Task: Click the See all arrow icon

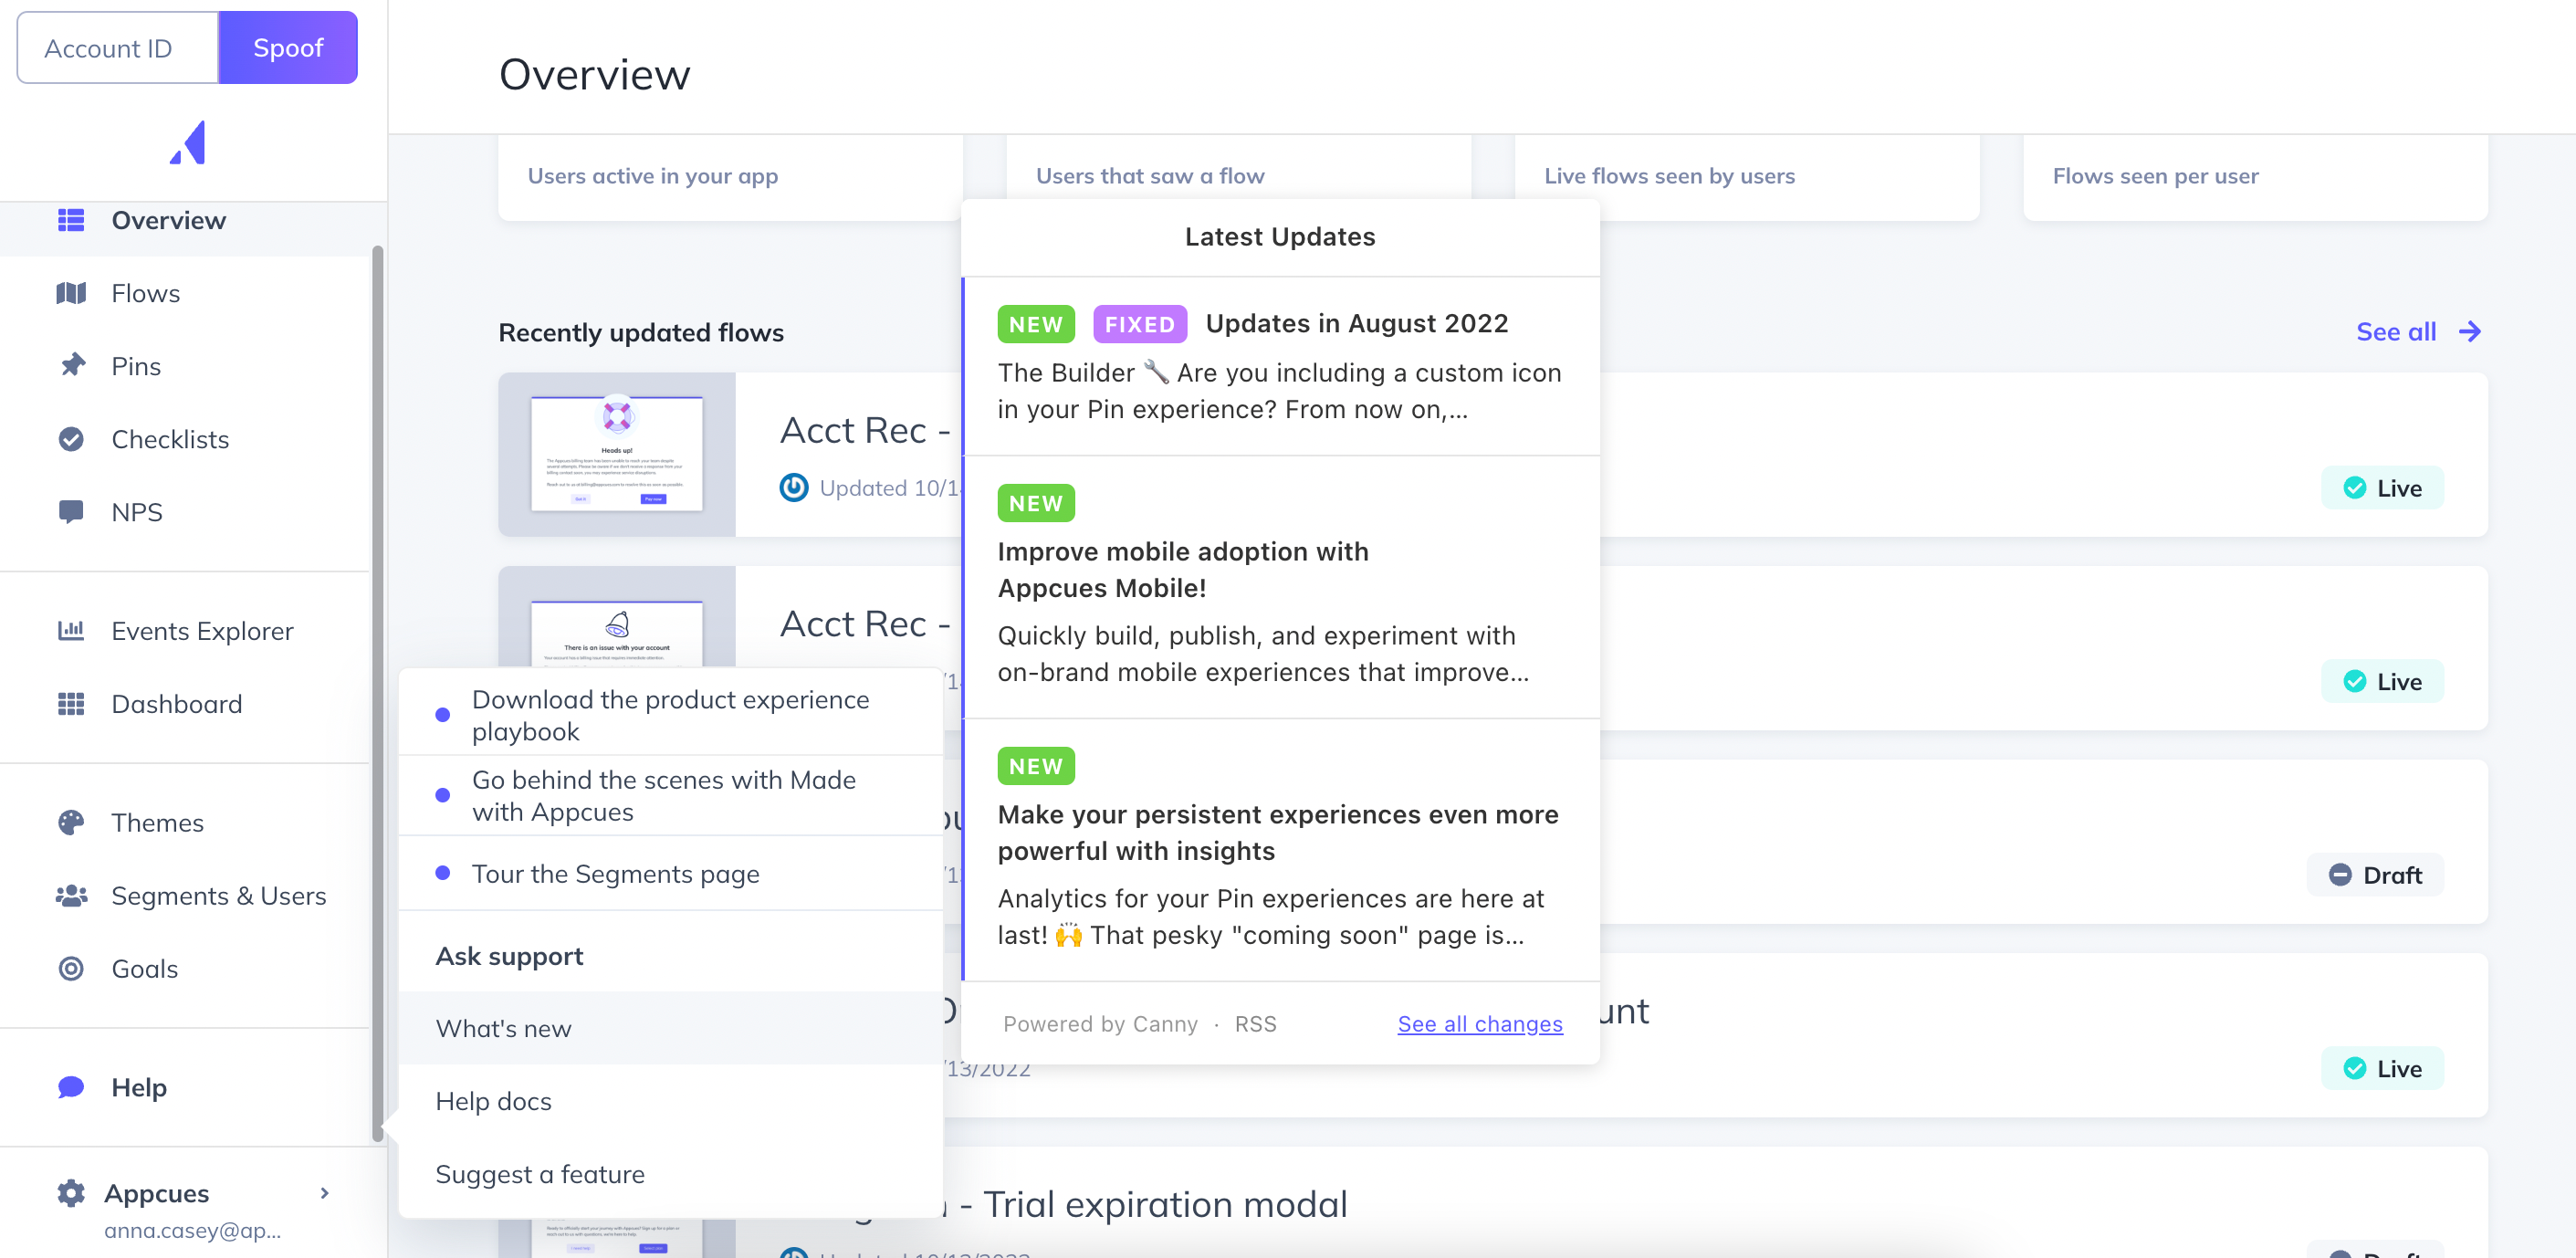Action: (x=2470, y=332)
